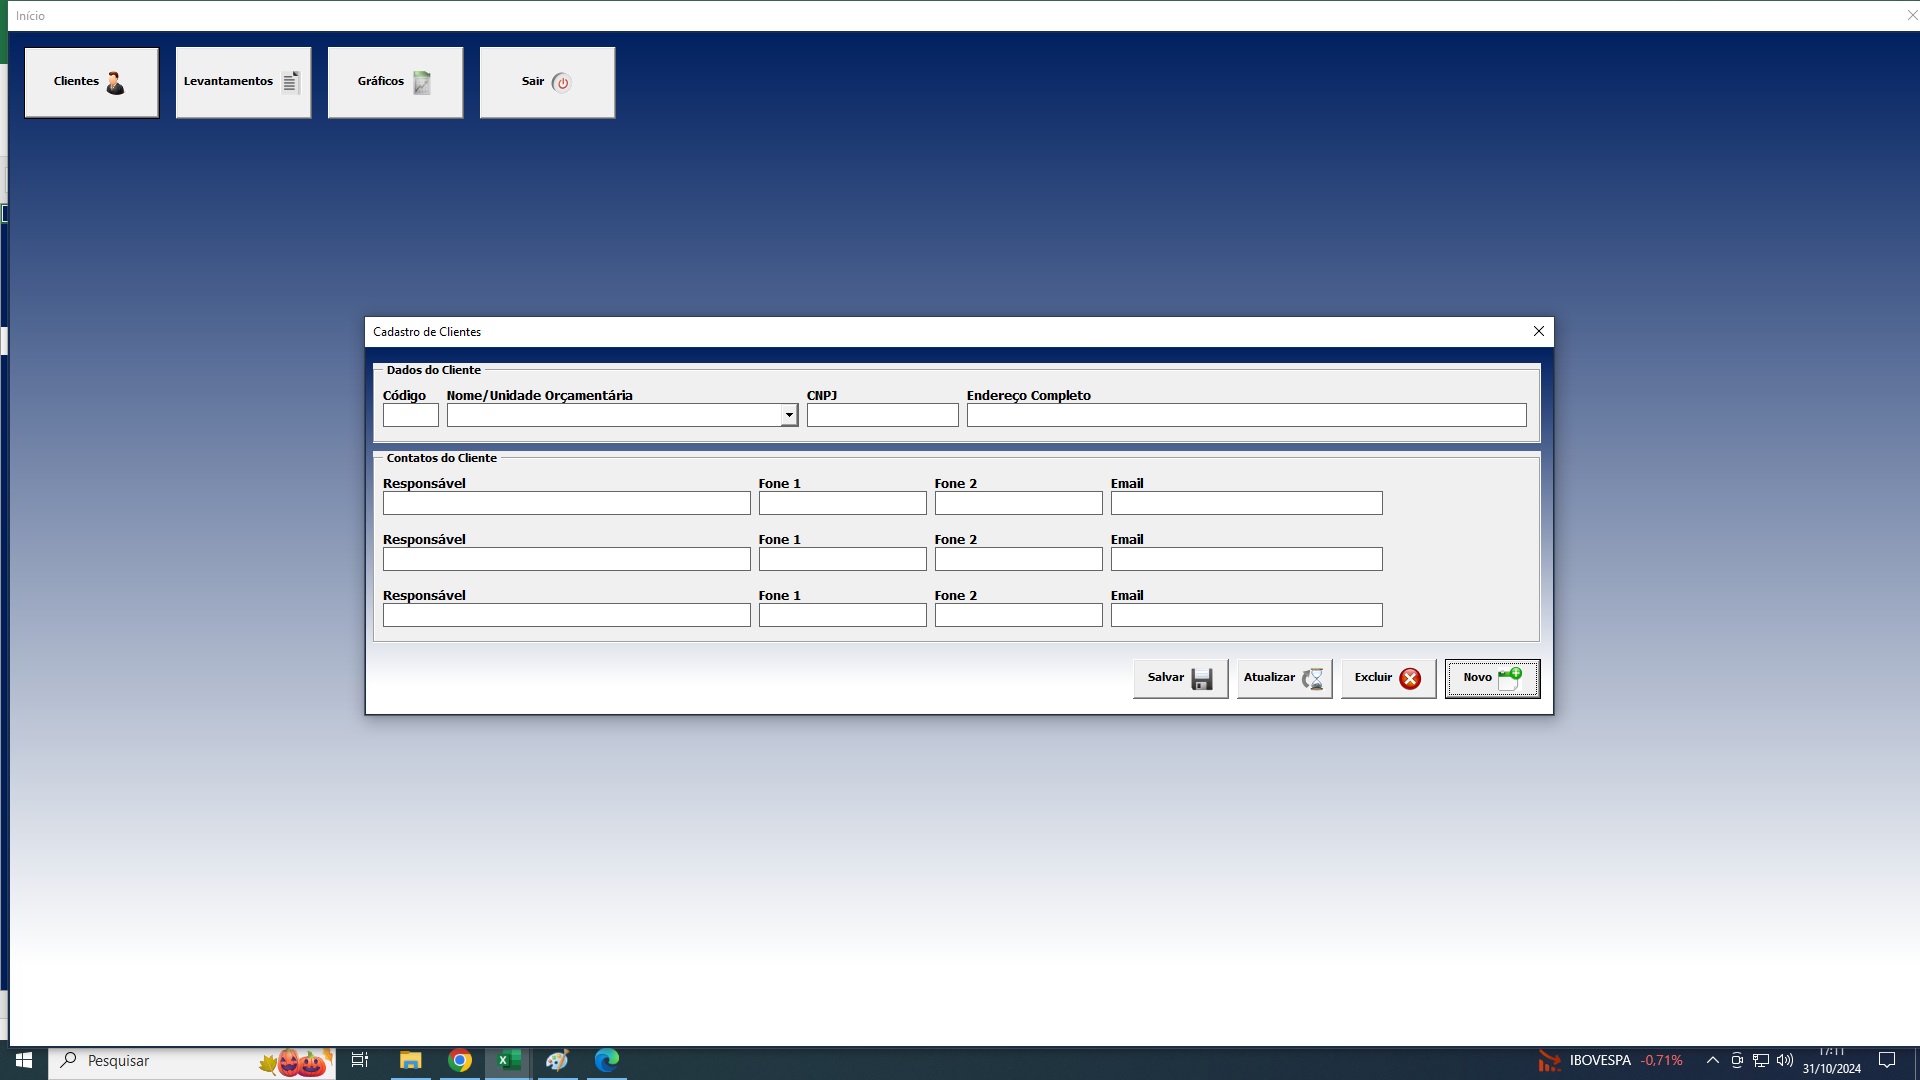This screenshot has width=1920, height=1080.
Task: Click Email field in third contact row
Action: (1246, 615)
